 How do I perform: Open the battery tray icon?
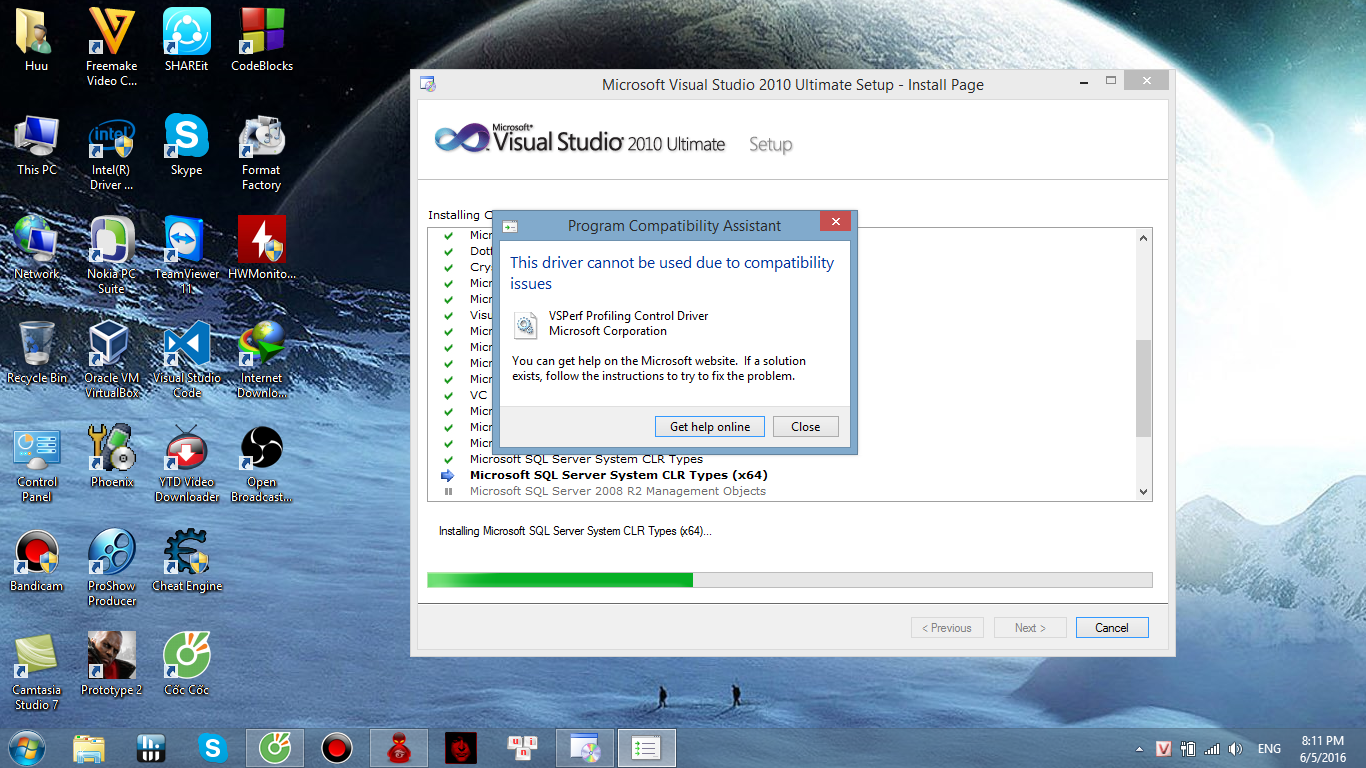coord(1189,749)
